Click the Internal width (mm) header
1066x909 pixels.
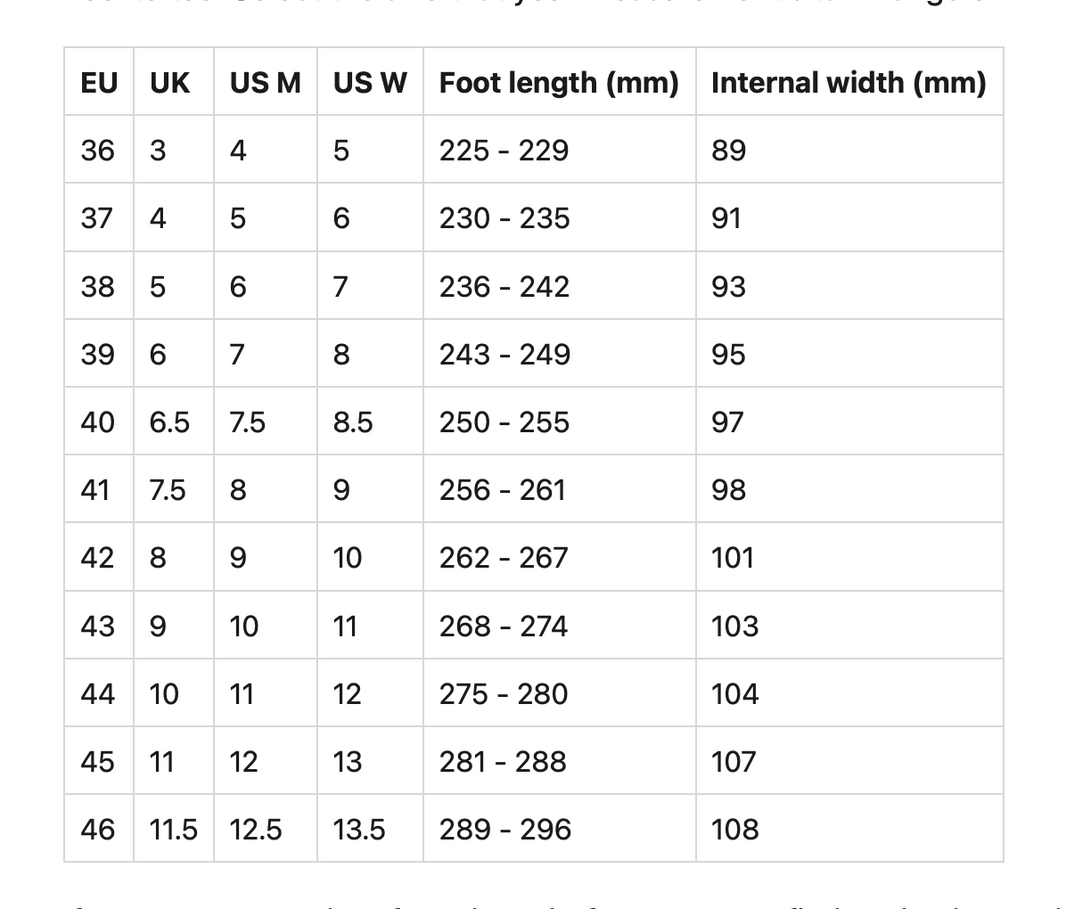[848, 82]
